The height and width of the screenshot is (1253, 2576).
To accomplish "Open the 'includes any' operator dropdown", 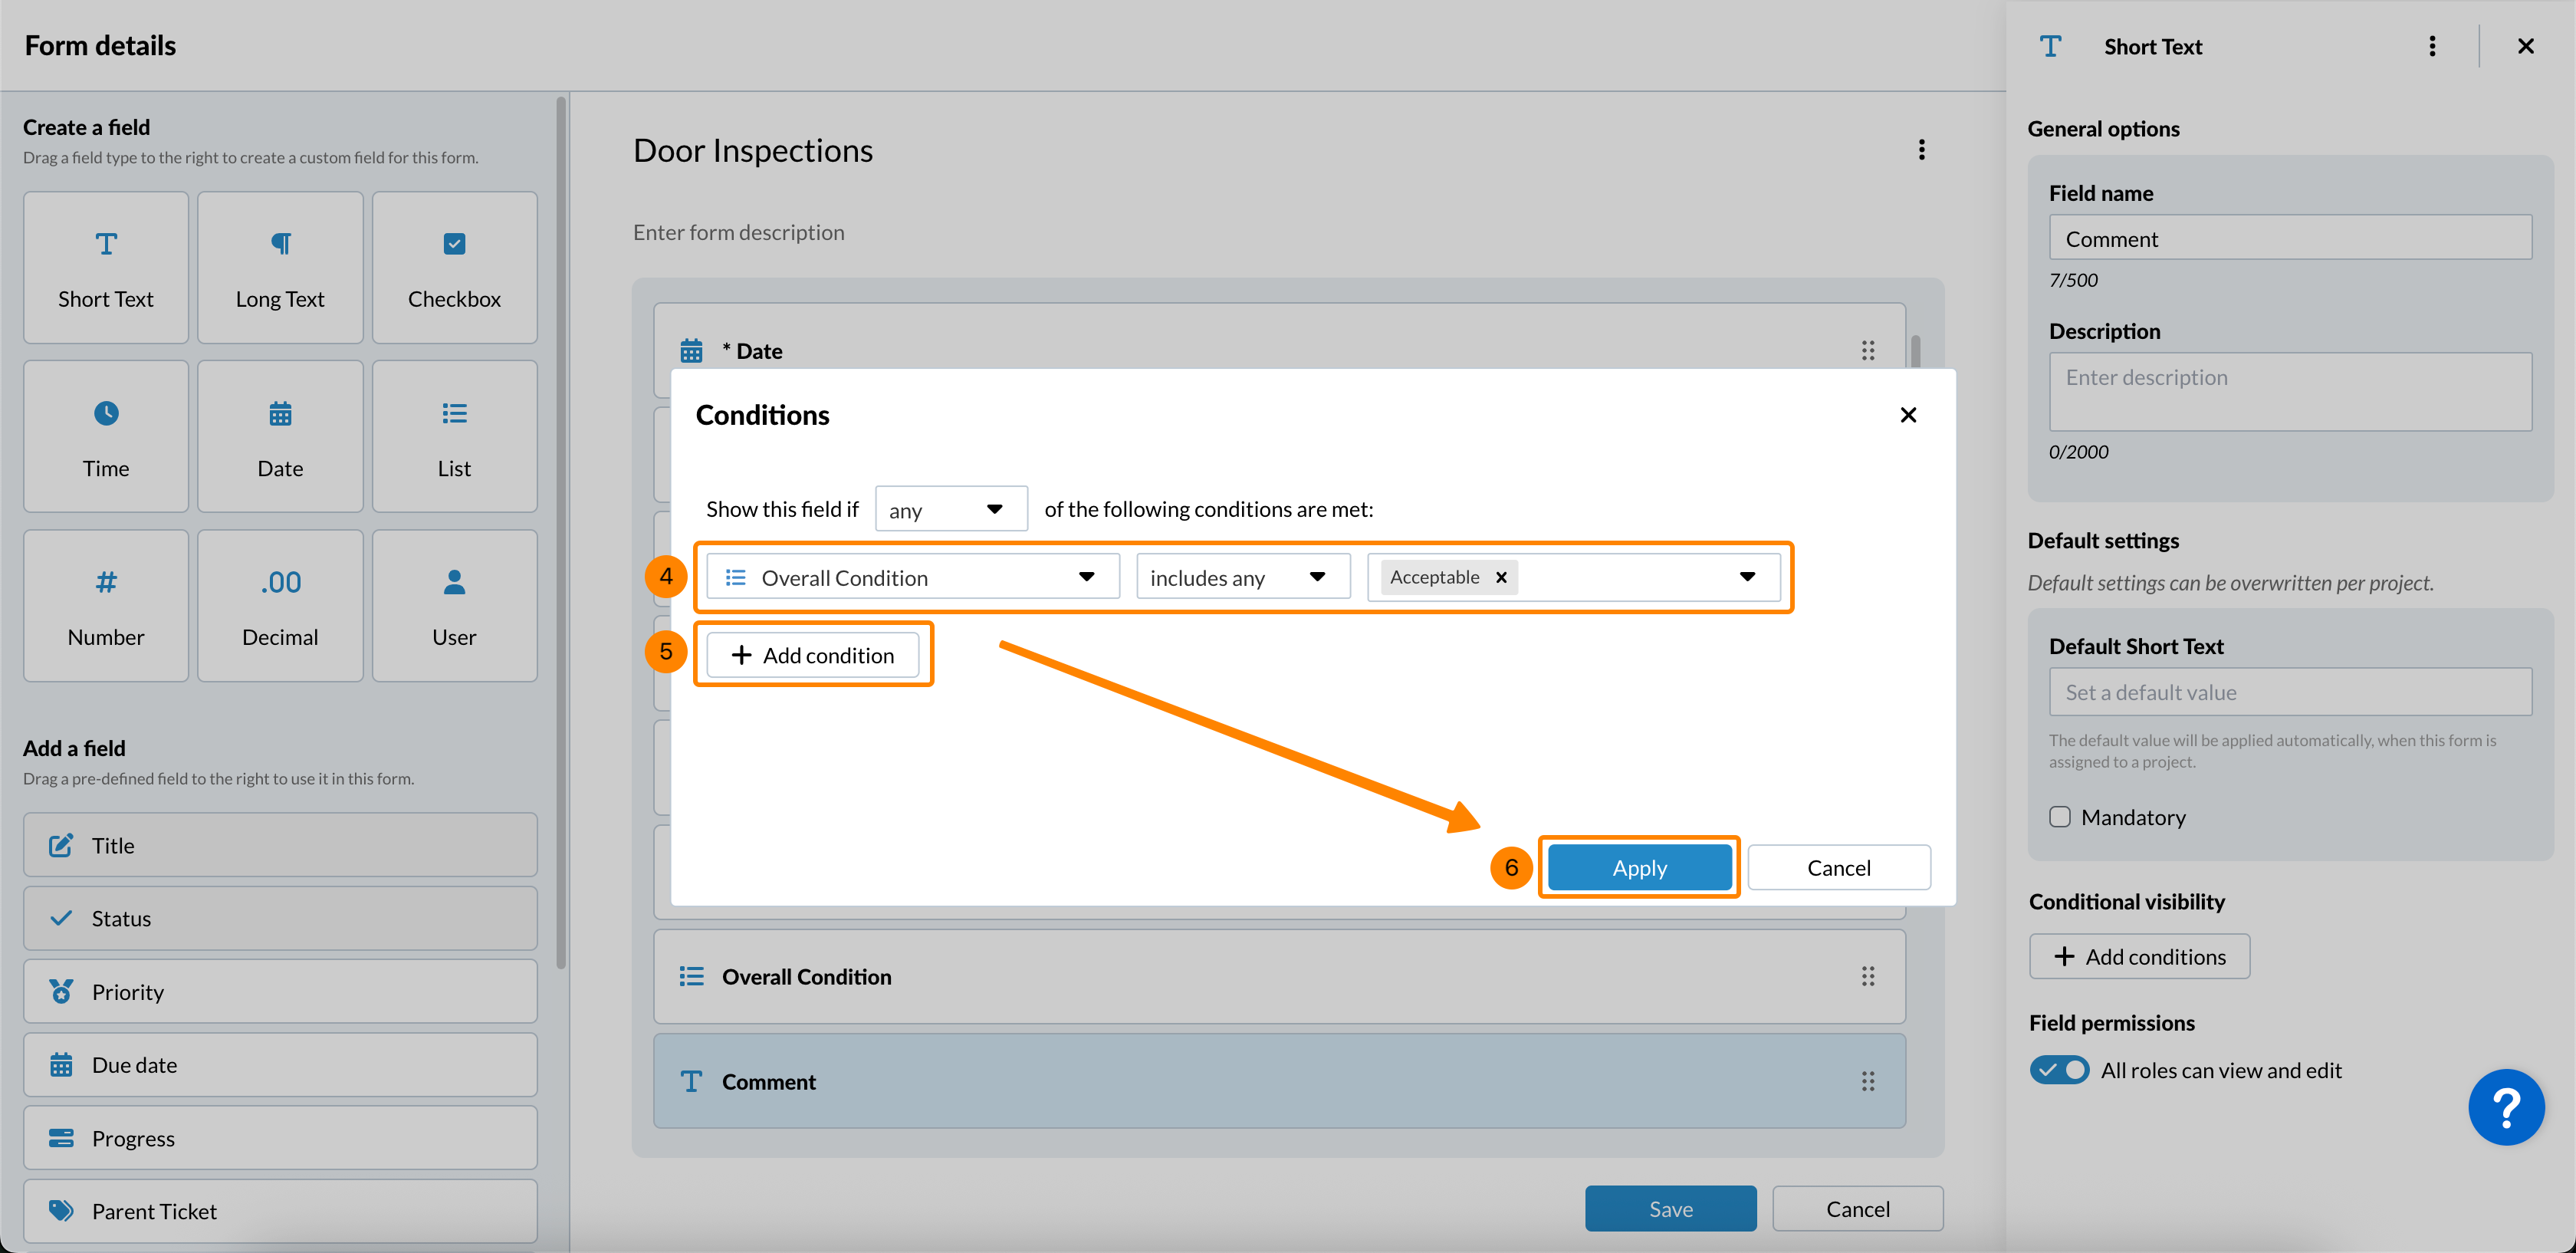I will 1242,578.
